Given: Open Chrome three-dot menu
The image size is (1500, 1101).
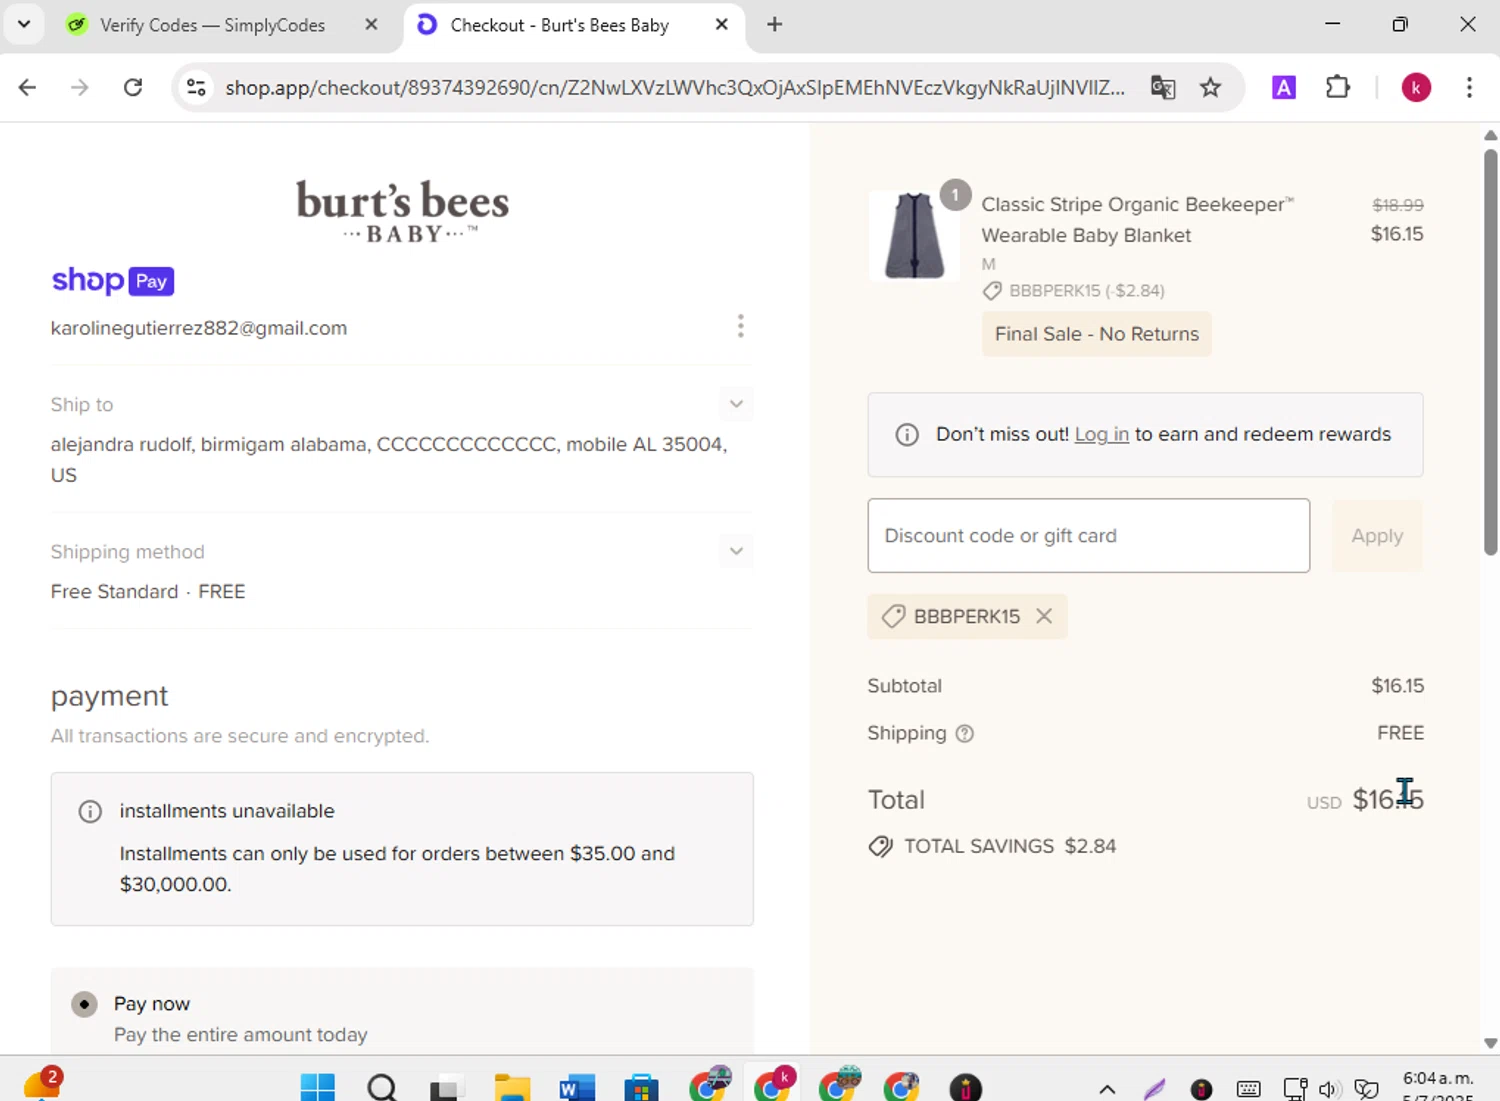Looking at the screenshot, I should (1469, 88).
